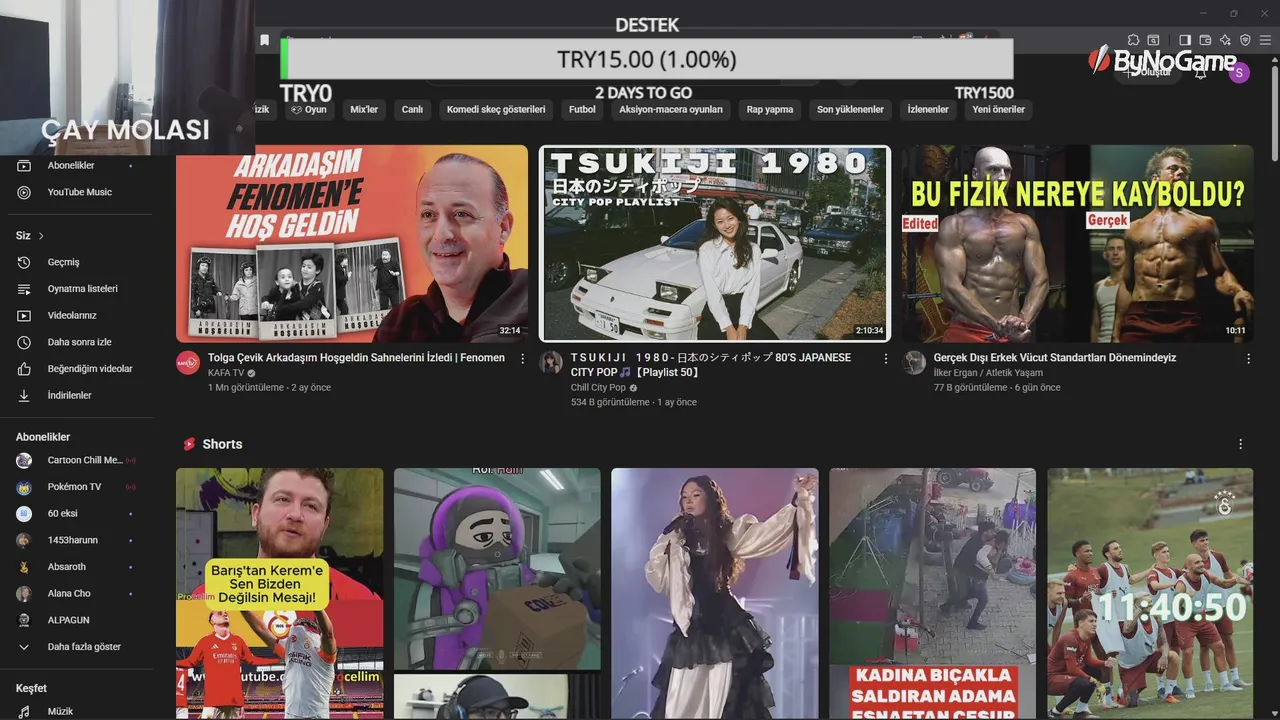
Task: Toggle the browser sidebar panel icon
Action: point(1185,40)
